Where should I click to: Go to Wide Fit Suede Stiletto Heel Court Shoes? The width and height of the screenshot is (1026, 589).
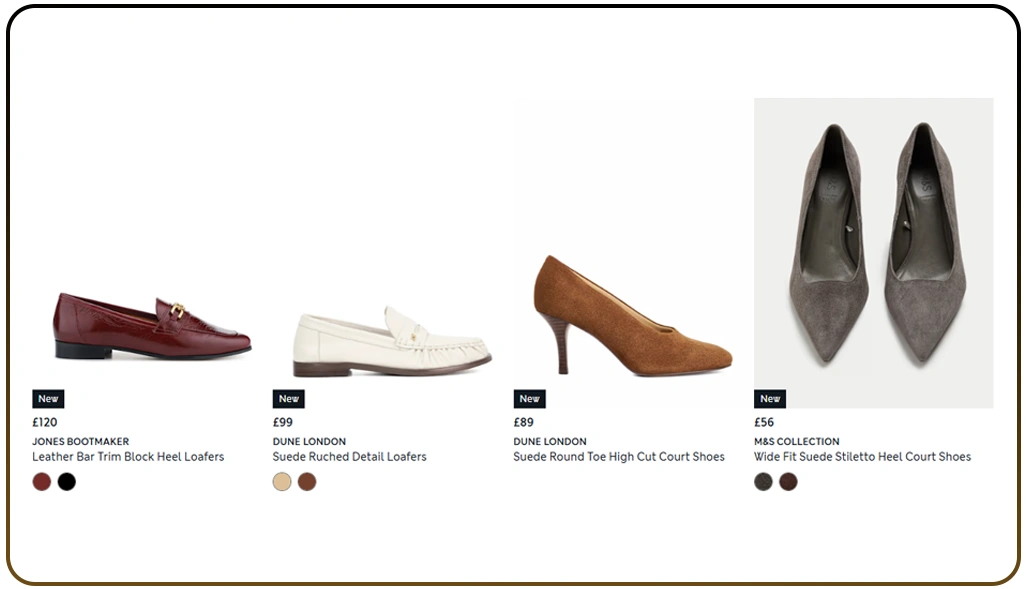tap(862, 457)
